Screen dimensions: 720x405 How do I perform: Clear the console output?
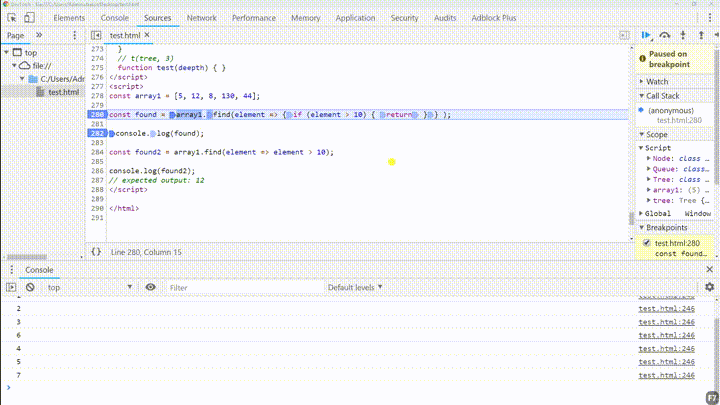point(30,287)
